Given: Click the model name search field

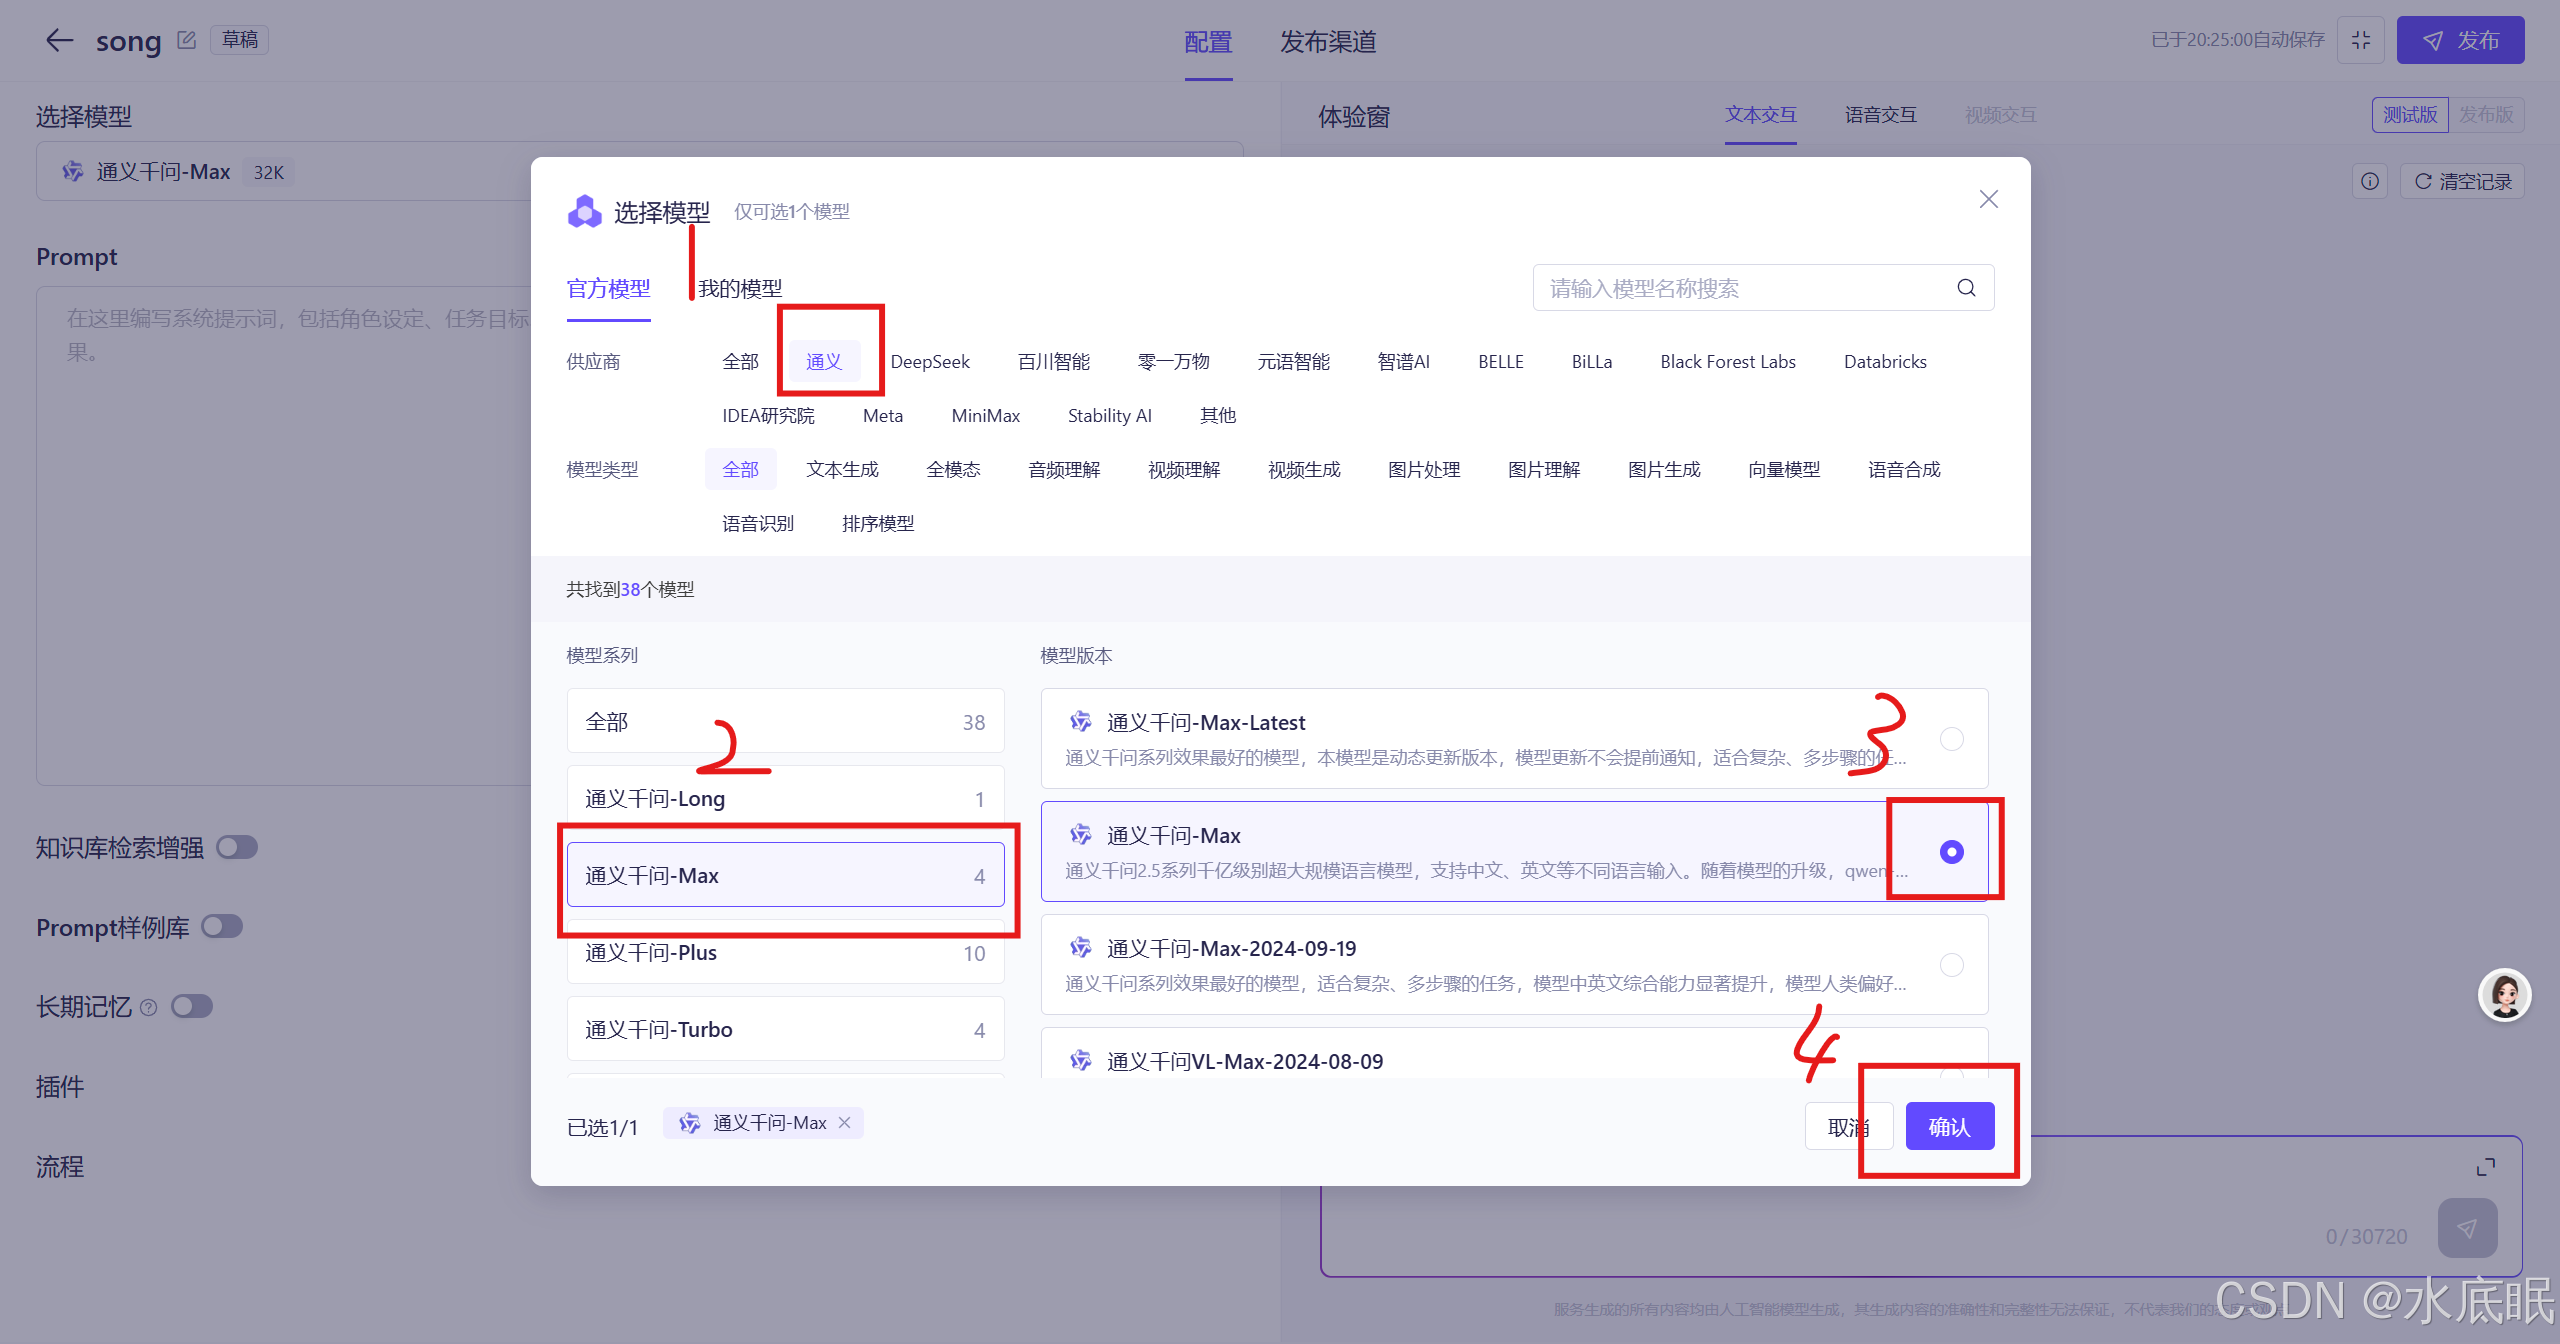Looking at the screenshot, I should click(1740, 288).
